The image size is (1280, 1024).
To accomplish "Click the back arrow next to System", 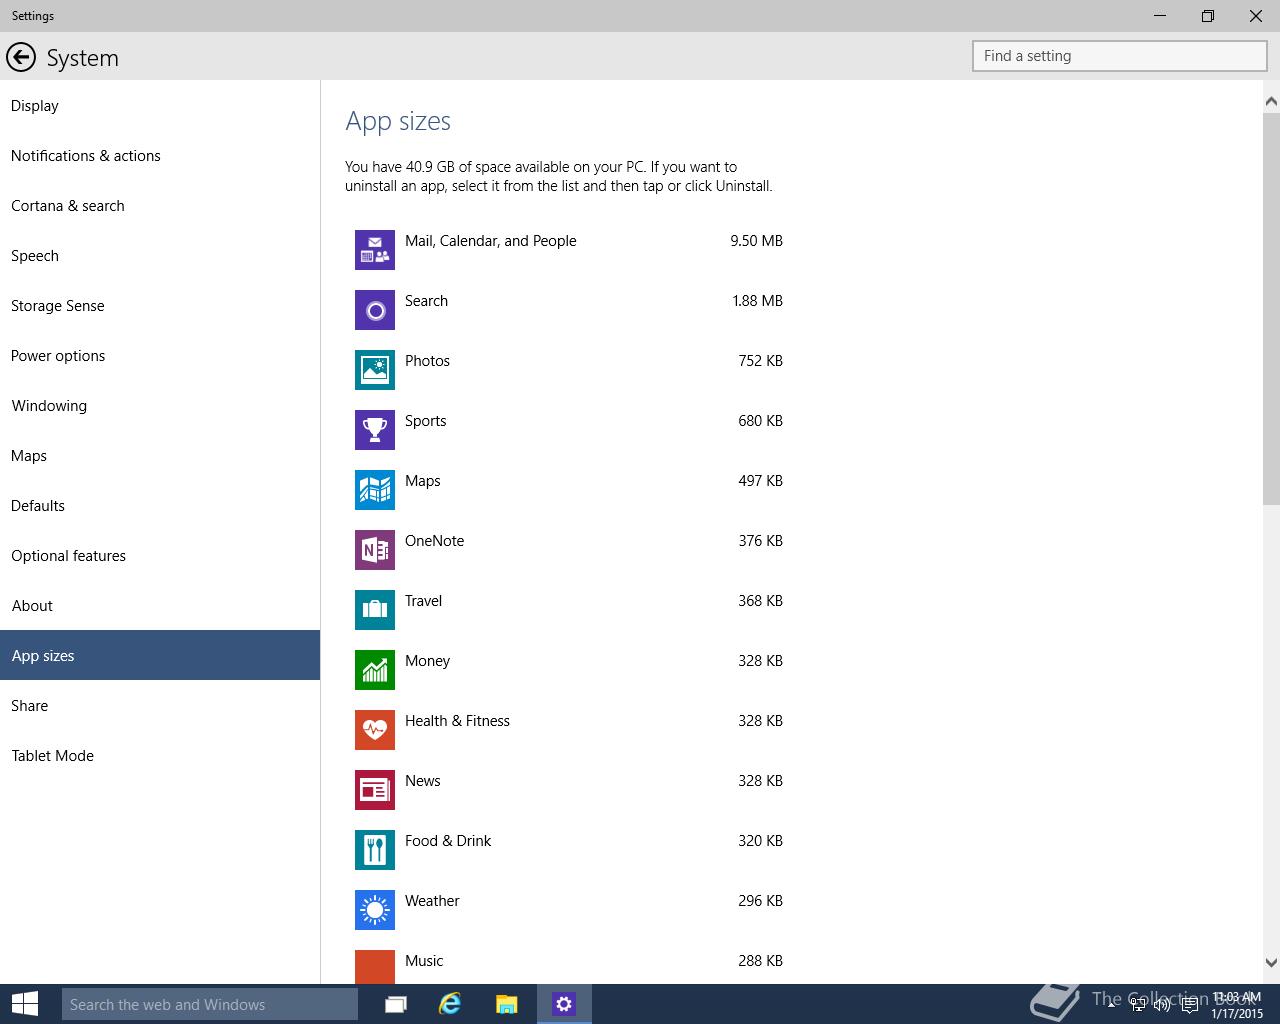I will point(20,58).
